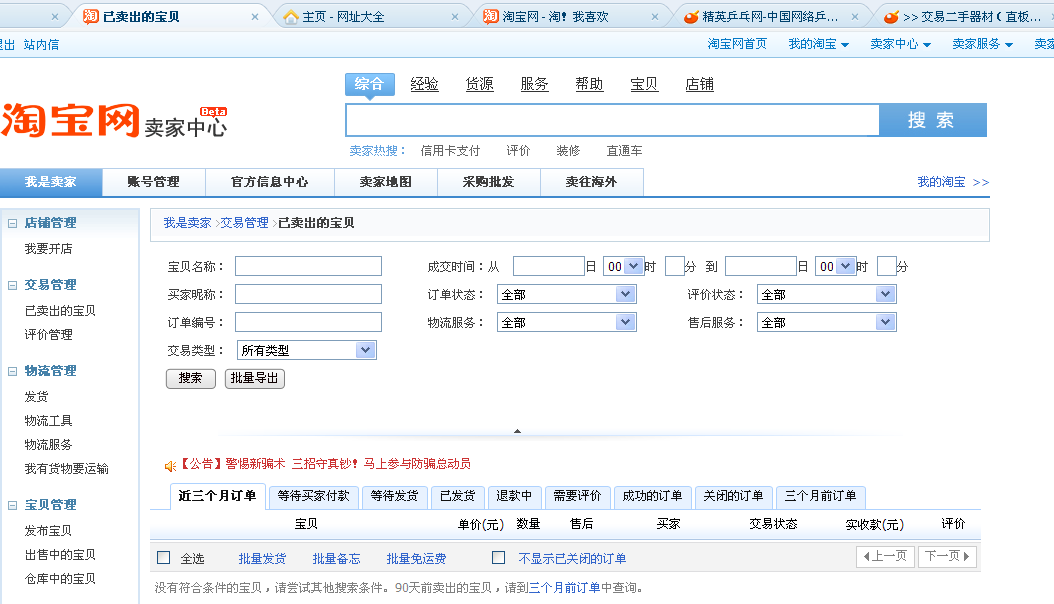Tick the 全选 select-all checkbox
Screen dimensions: 1054x604
[x=164, y=558]
